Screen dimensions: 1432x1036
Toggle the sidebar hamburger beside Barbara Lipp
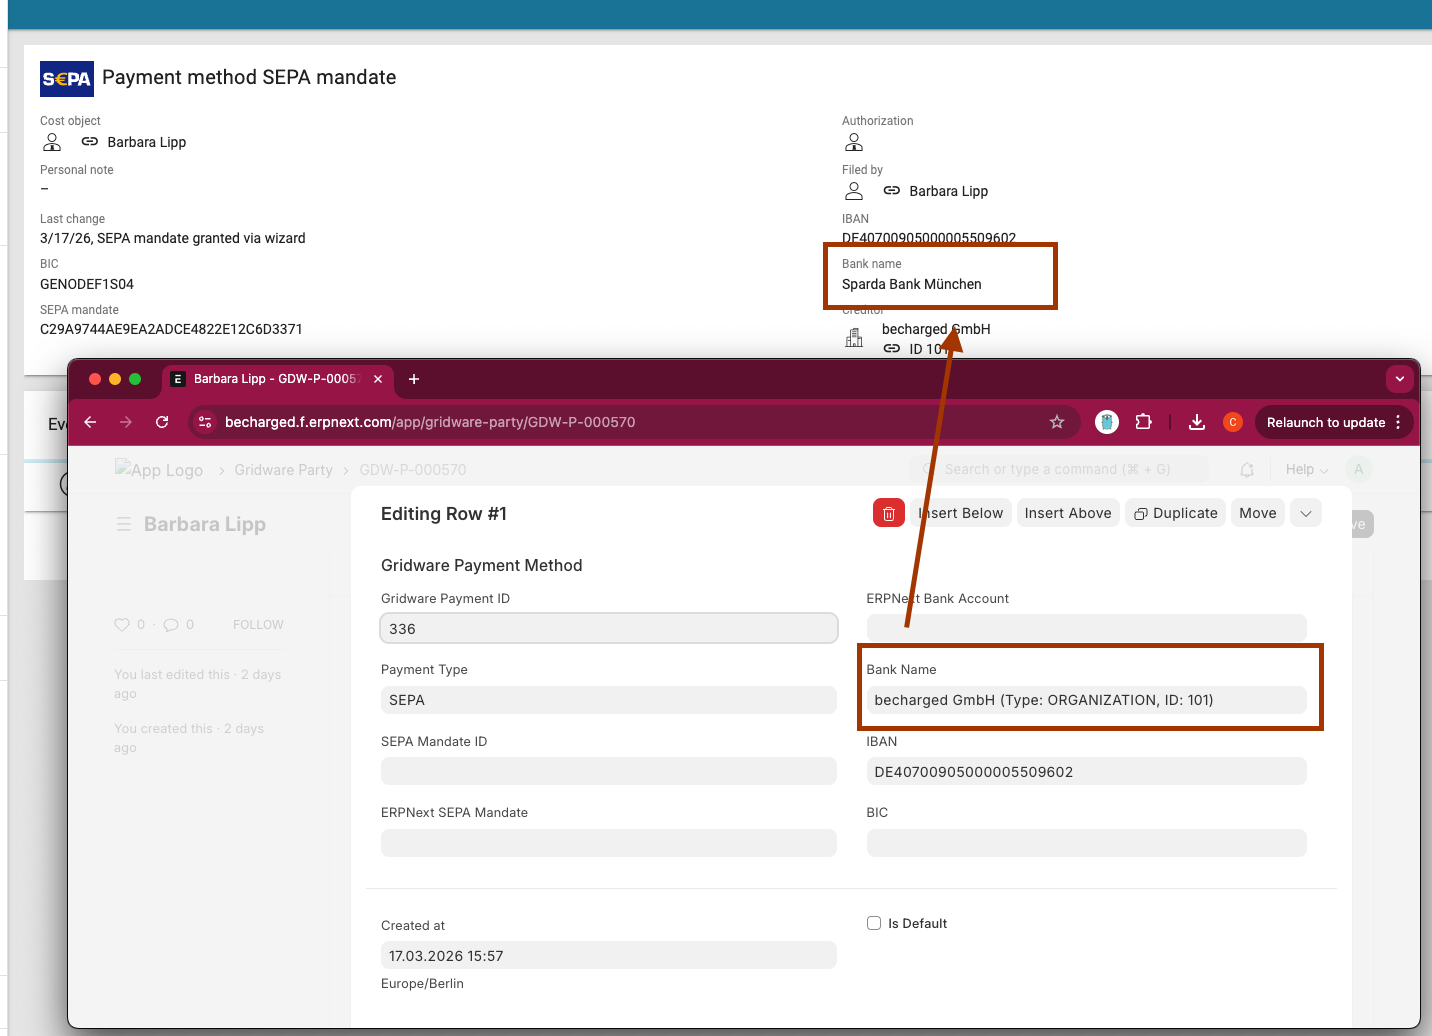pos(124,524)
